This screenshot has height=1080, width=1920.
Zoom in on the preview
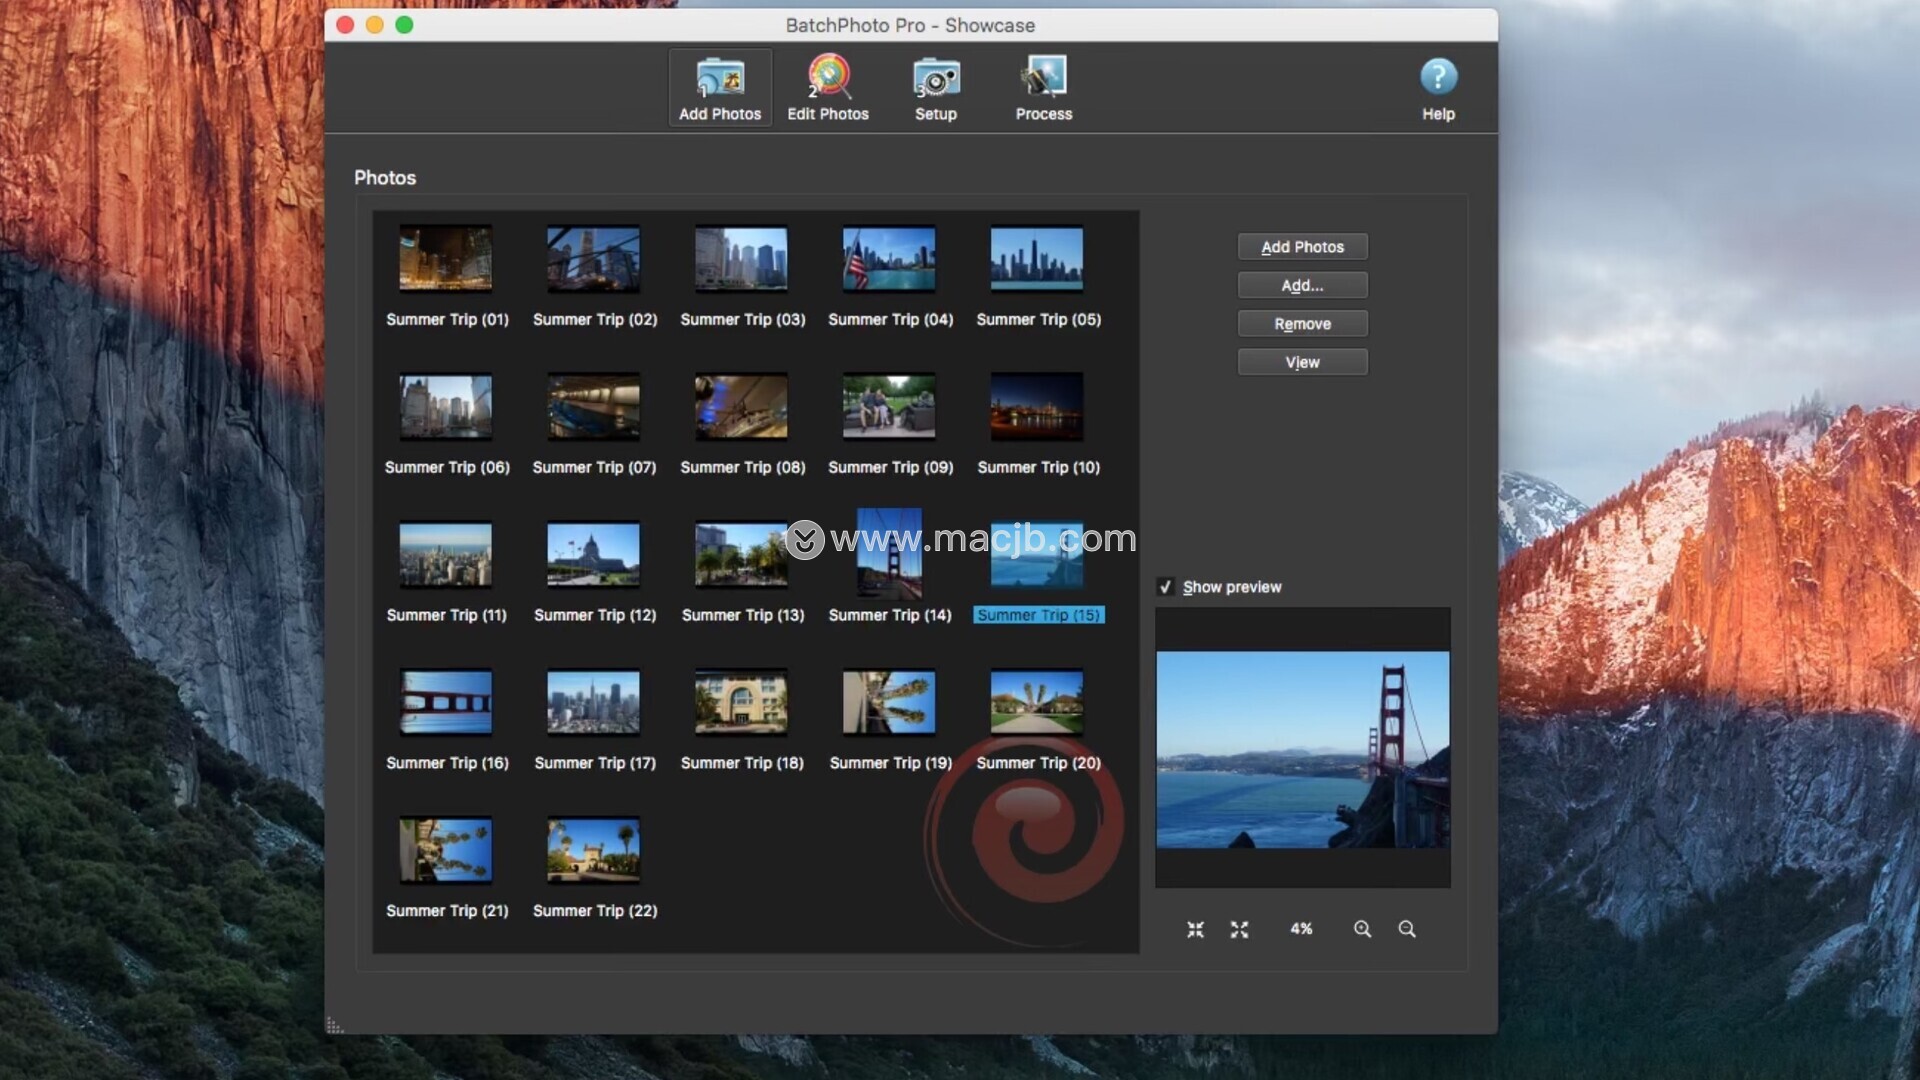point(1362,929)
